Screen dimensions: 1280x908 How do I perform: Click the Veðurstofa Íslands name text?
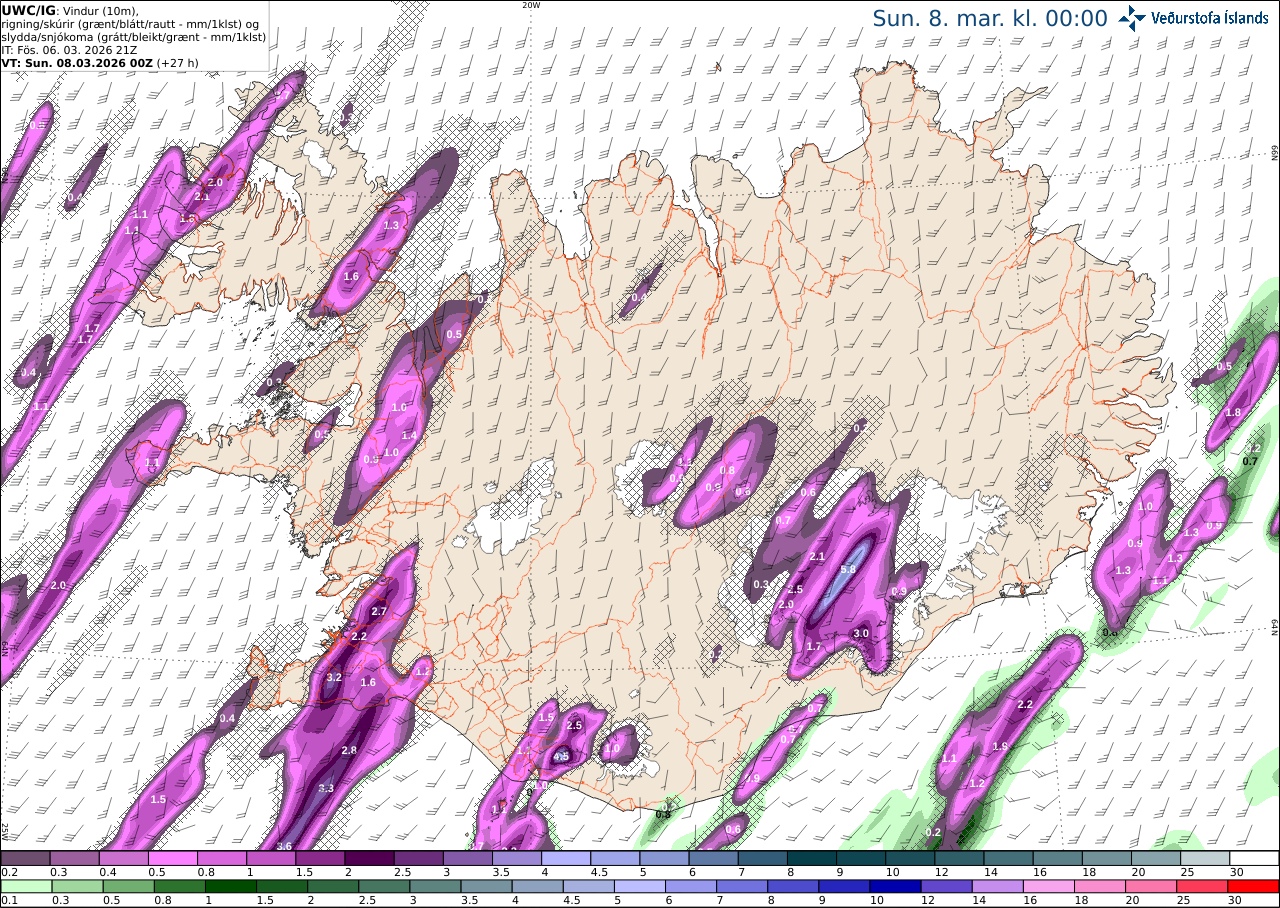(1210, 18)
